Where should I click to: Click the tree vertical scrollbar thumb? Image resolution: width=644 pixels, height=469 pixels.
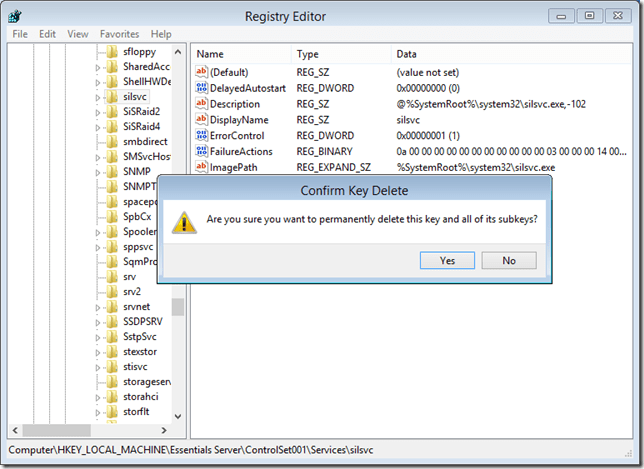tap(178, 307)
